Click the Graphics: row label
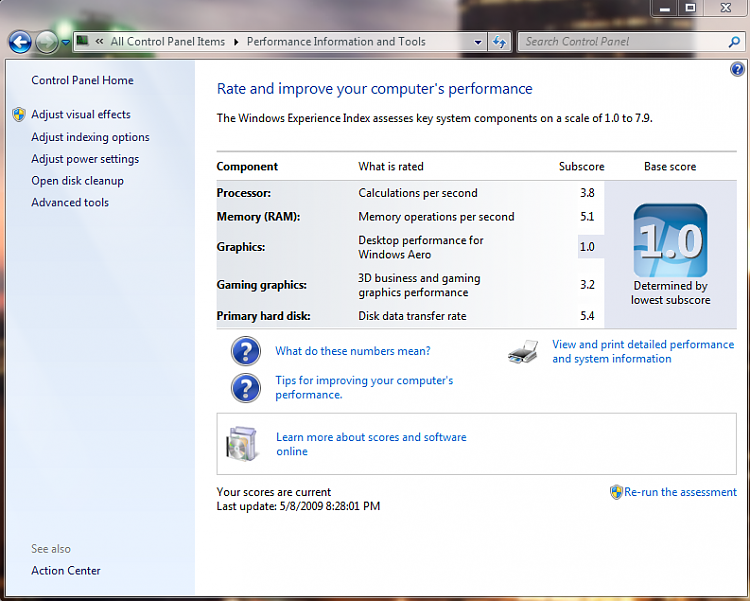 point(241,247)
